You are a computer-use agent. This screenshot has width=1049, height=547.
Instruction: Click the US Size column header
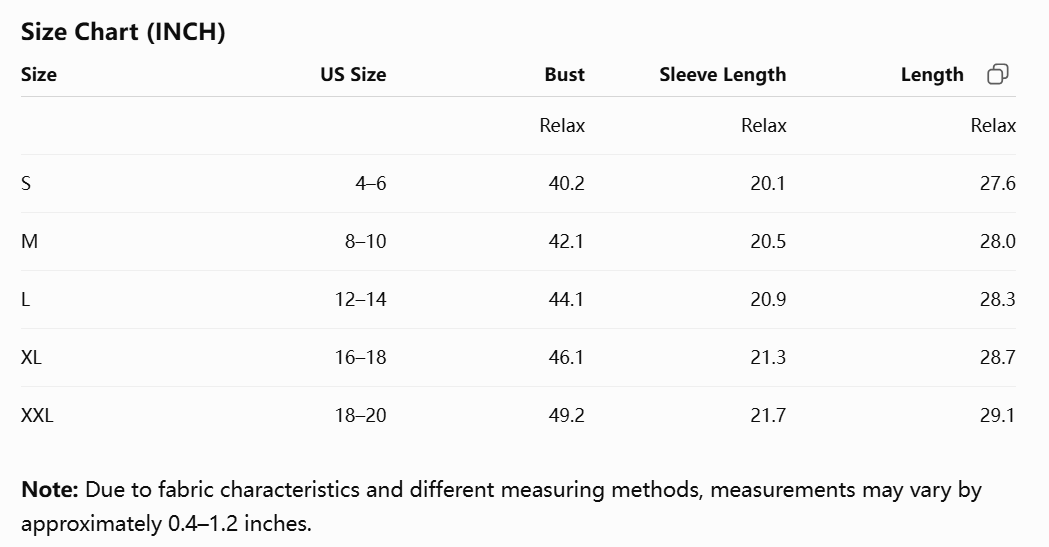[353, 74]
